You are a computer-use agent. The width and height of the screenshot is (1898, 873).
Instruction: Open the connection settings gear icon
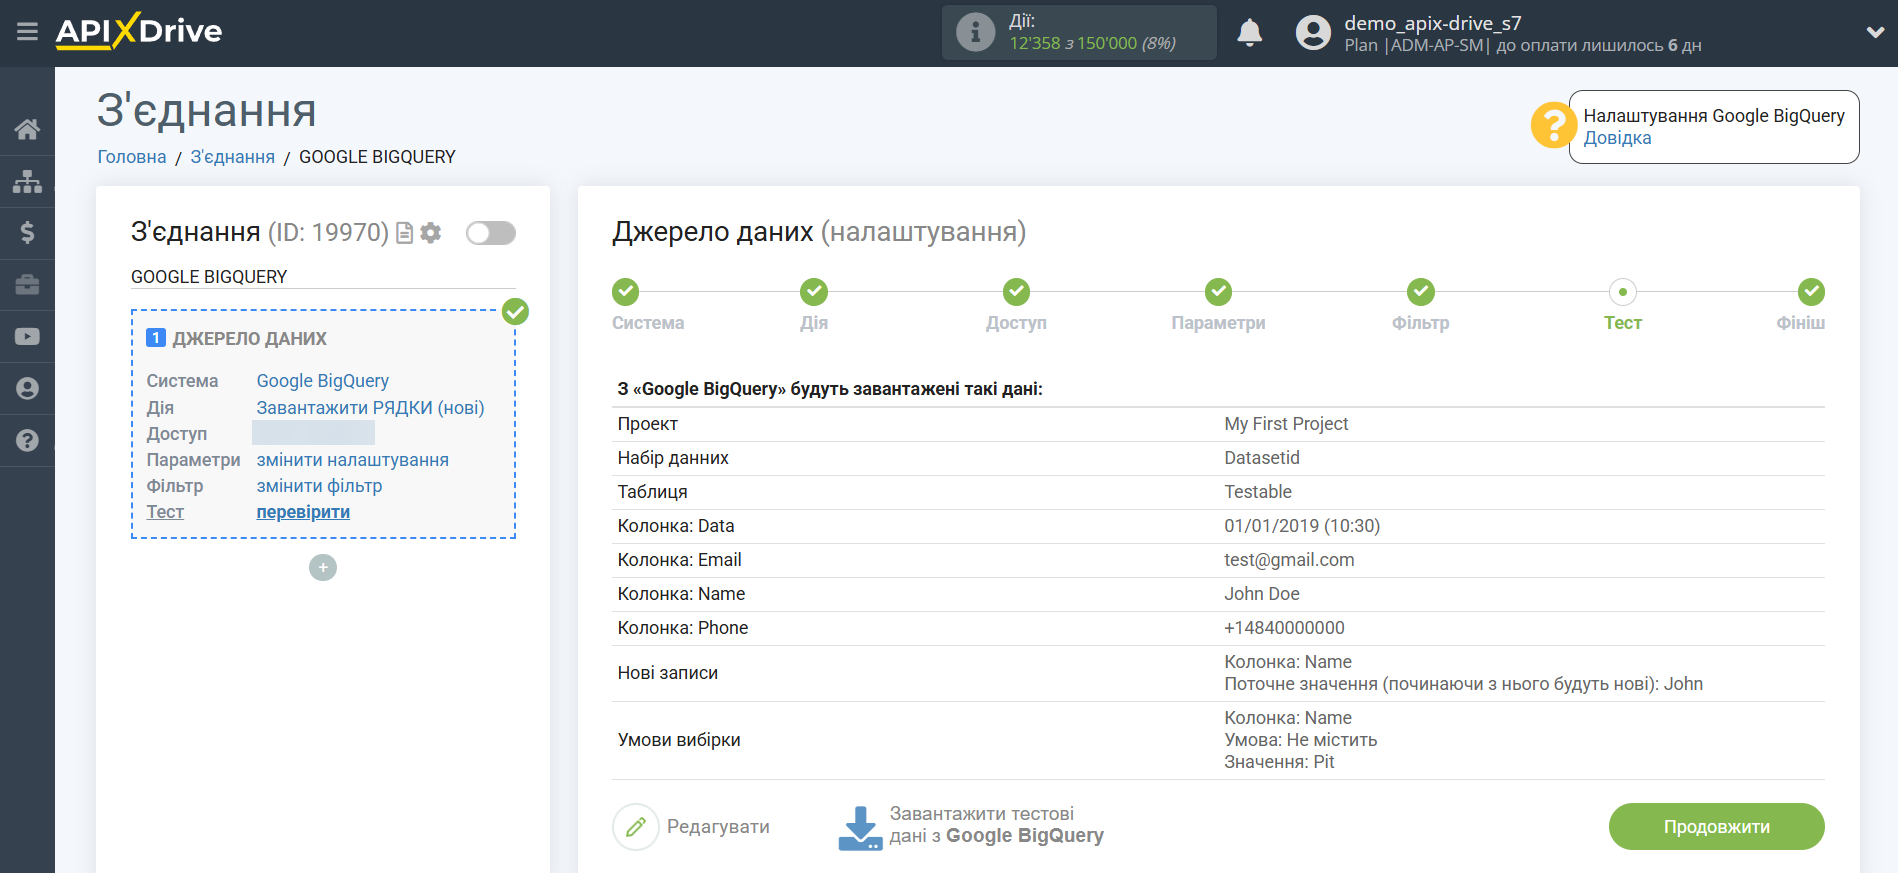point(431,233)
